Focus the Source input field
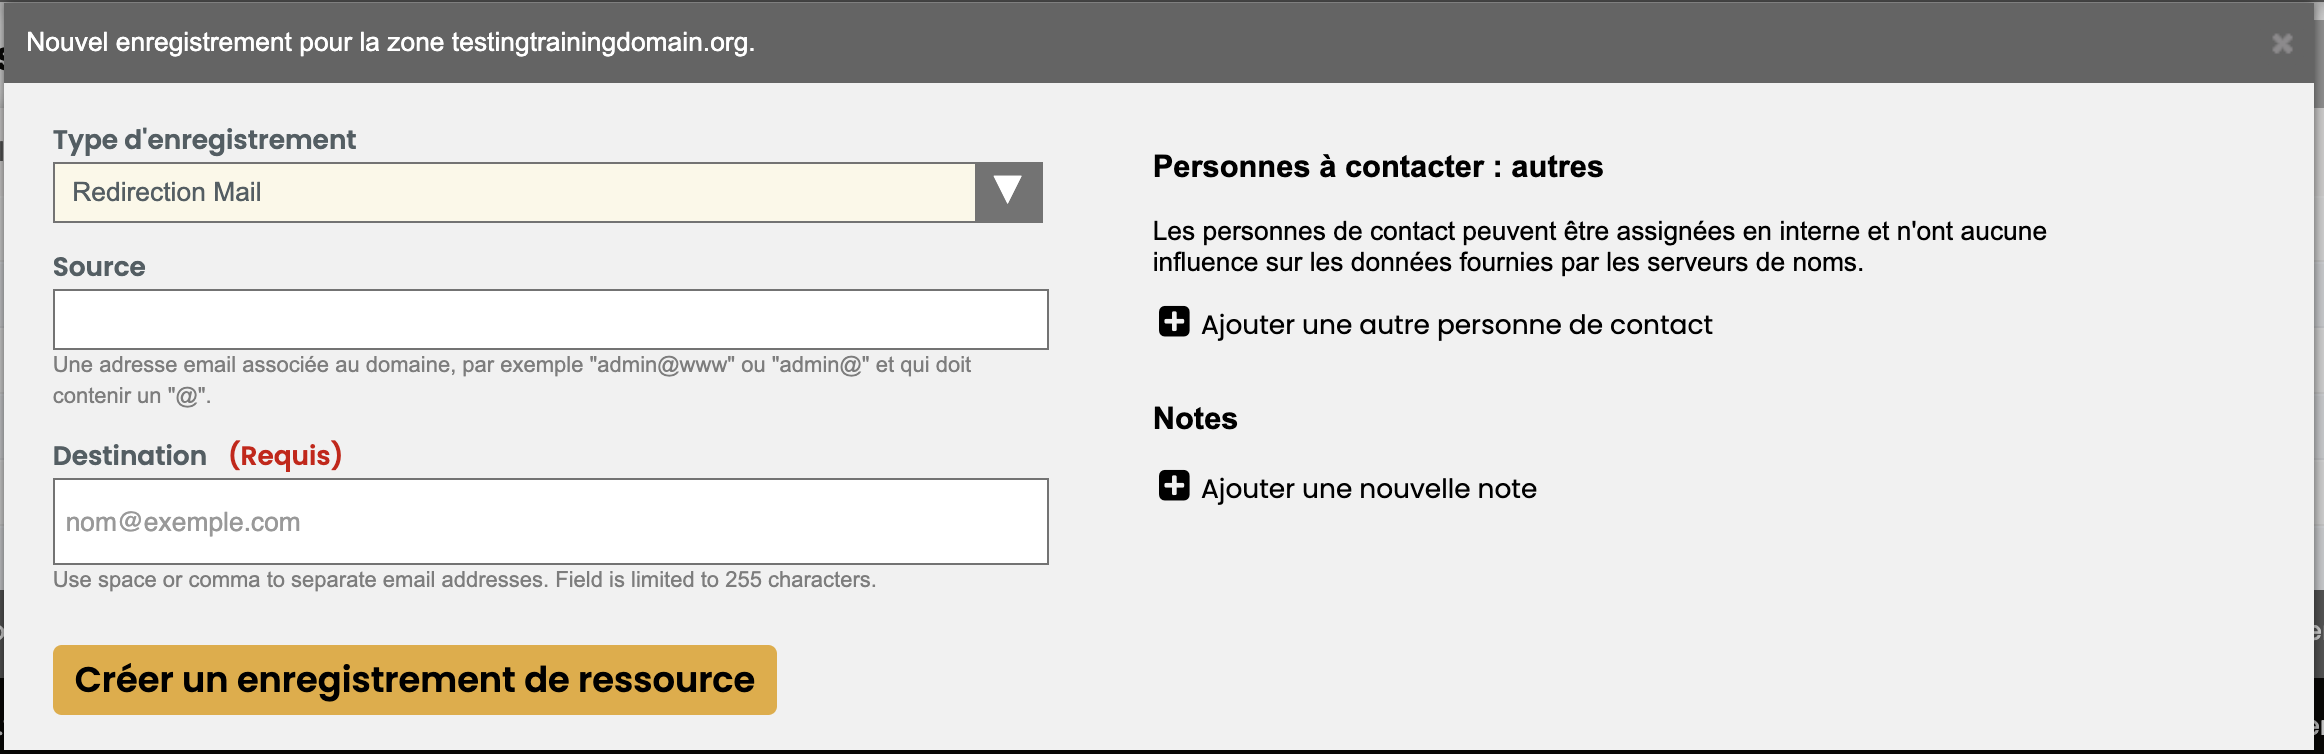The width and height of the screenshot is (2324, 754). tap(551, 320)
